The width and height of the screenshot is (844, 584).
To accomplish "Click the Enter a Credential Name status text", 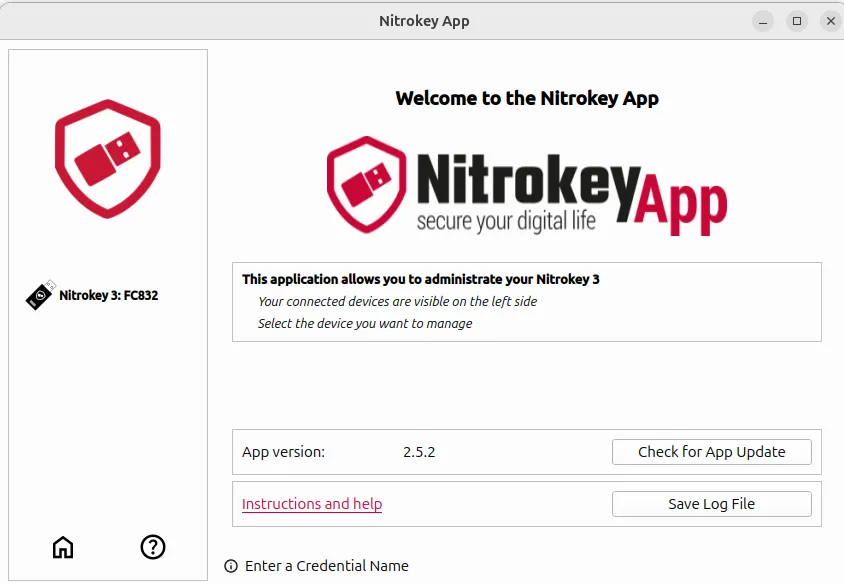I will [326, 566].
